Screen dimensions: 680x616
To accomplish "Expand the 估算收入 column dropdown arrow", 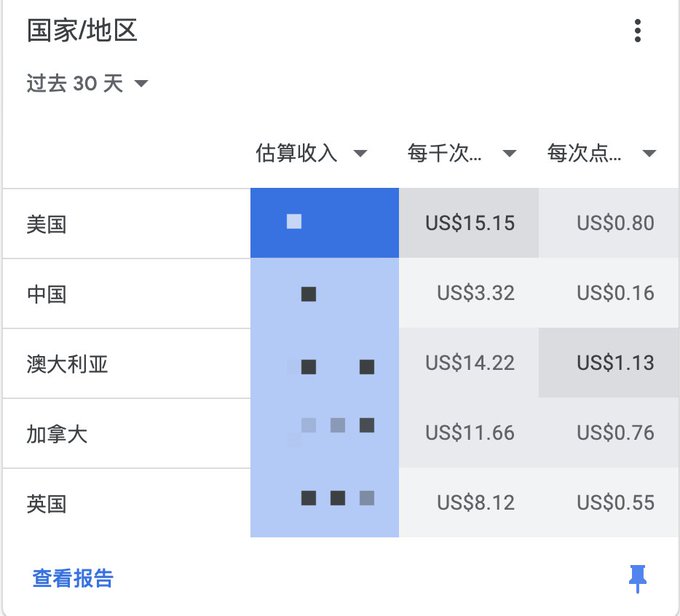I will [360, 153].
